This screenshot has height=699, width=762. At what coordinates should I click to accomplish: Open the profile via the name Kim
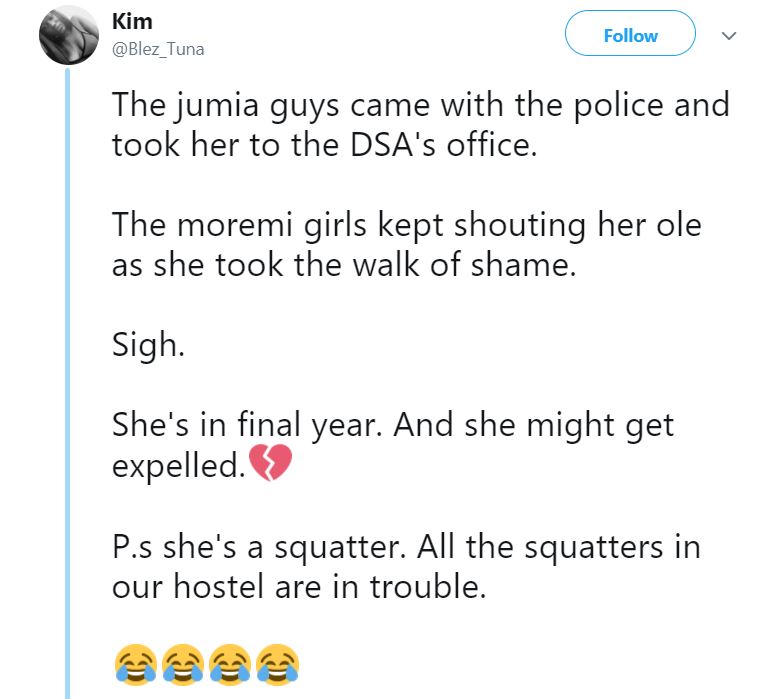coord(132,22)
